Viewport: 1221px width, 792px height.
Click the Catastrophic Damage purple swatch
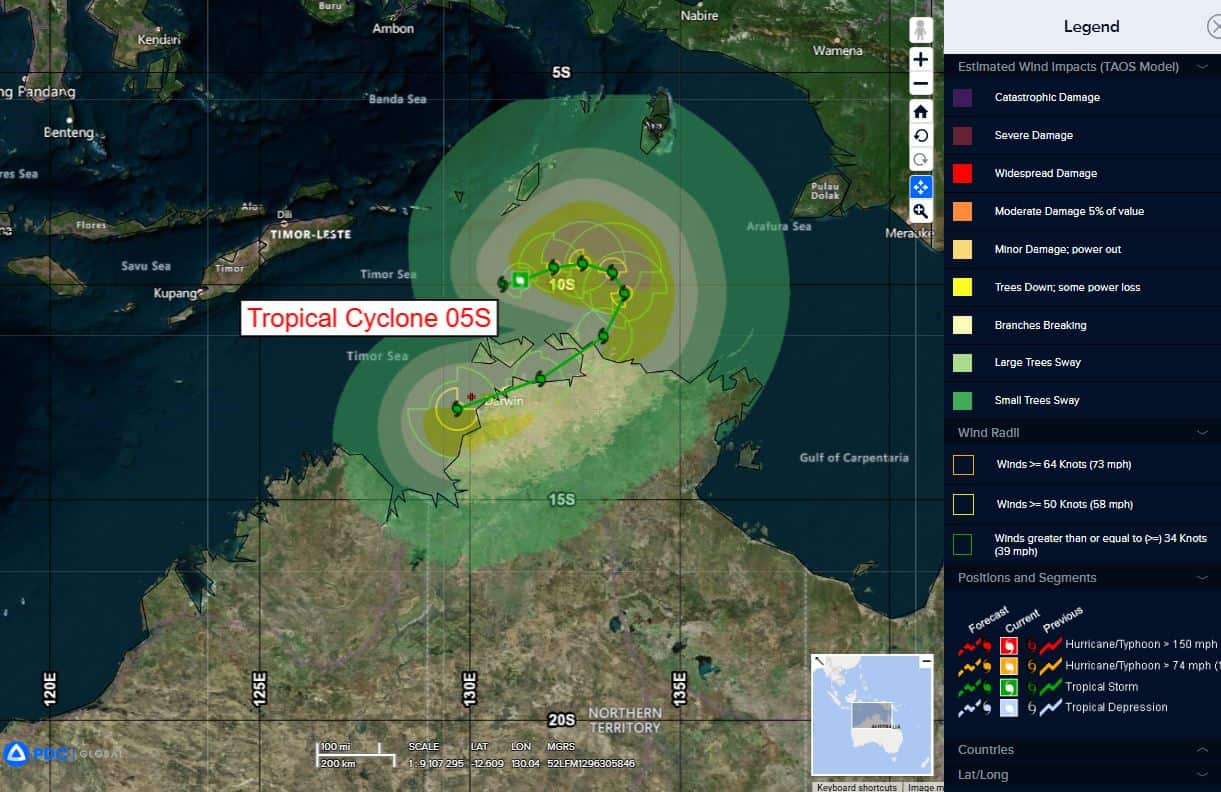tap(963, 98)
